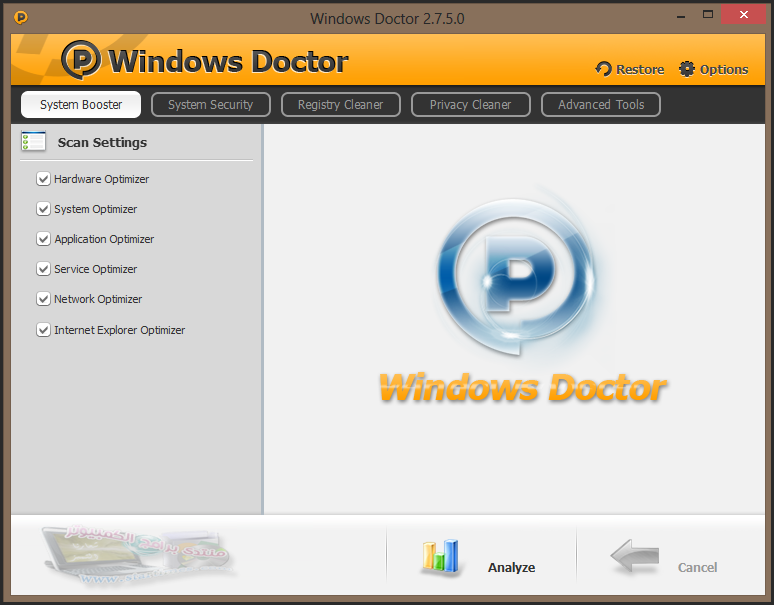The image size is (774, 605).
Task: Select the System Booster tab
Action: pyautogui.click(x=81, y=105)
